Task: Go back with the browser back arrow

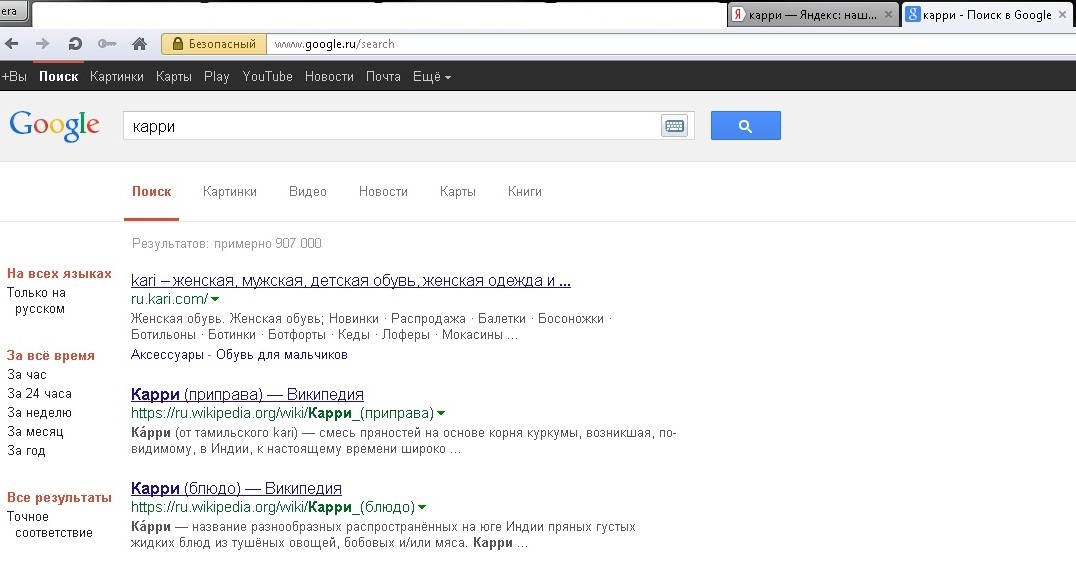Action: click(12, 44)
